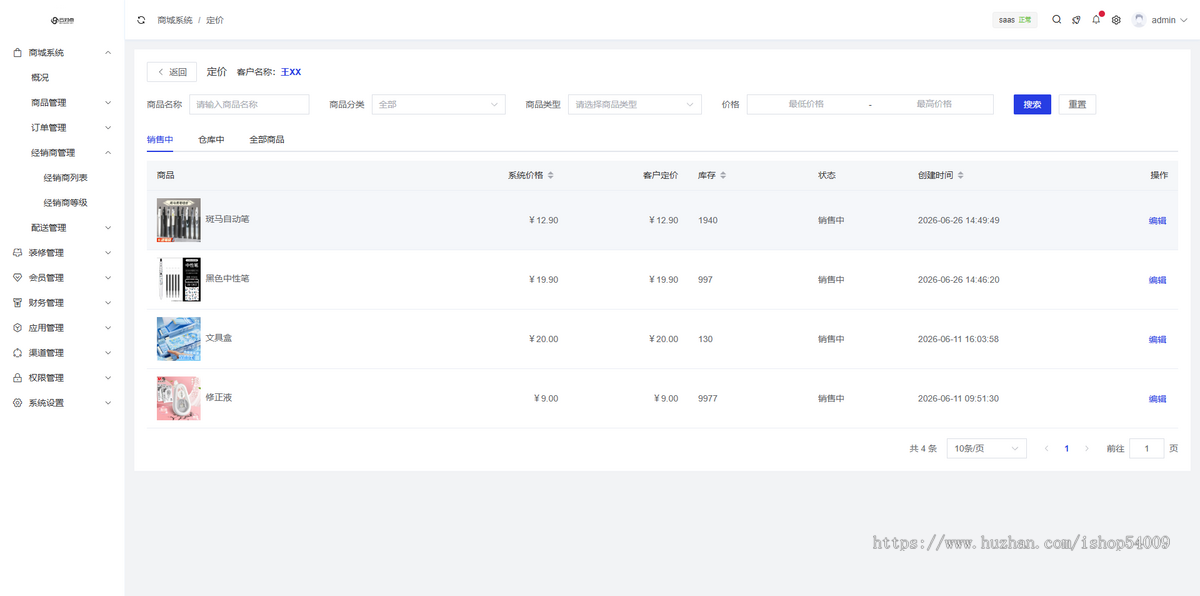Open 经销商等级 in the sidebar

[66, 203]
